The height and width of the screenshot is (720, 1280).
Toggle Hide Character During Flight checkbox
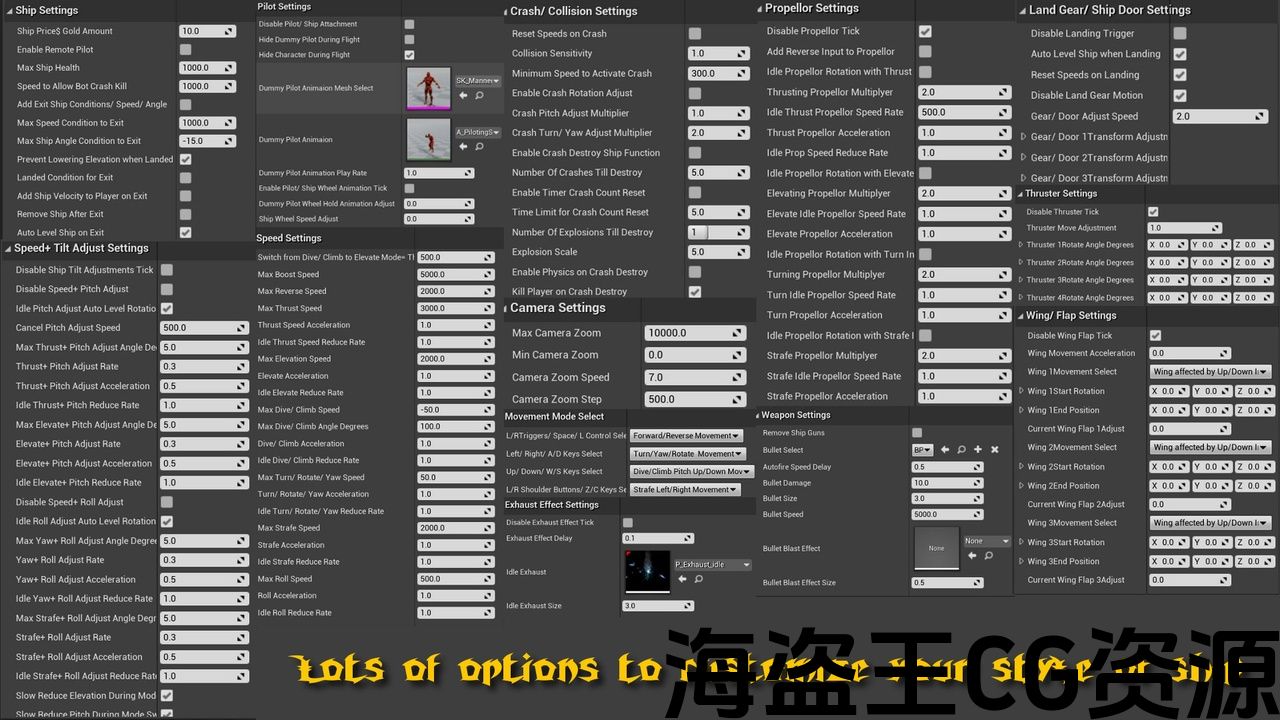[409, 55]
